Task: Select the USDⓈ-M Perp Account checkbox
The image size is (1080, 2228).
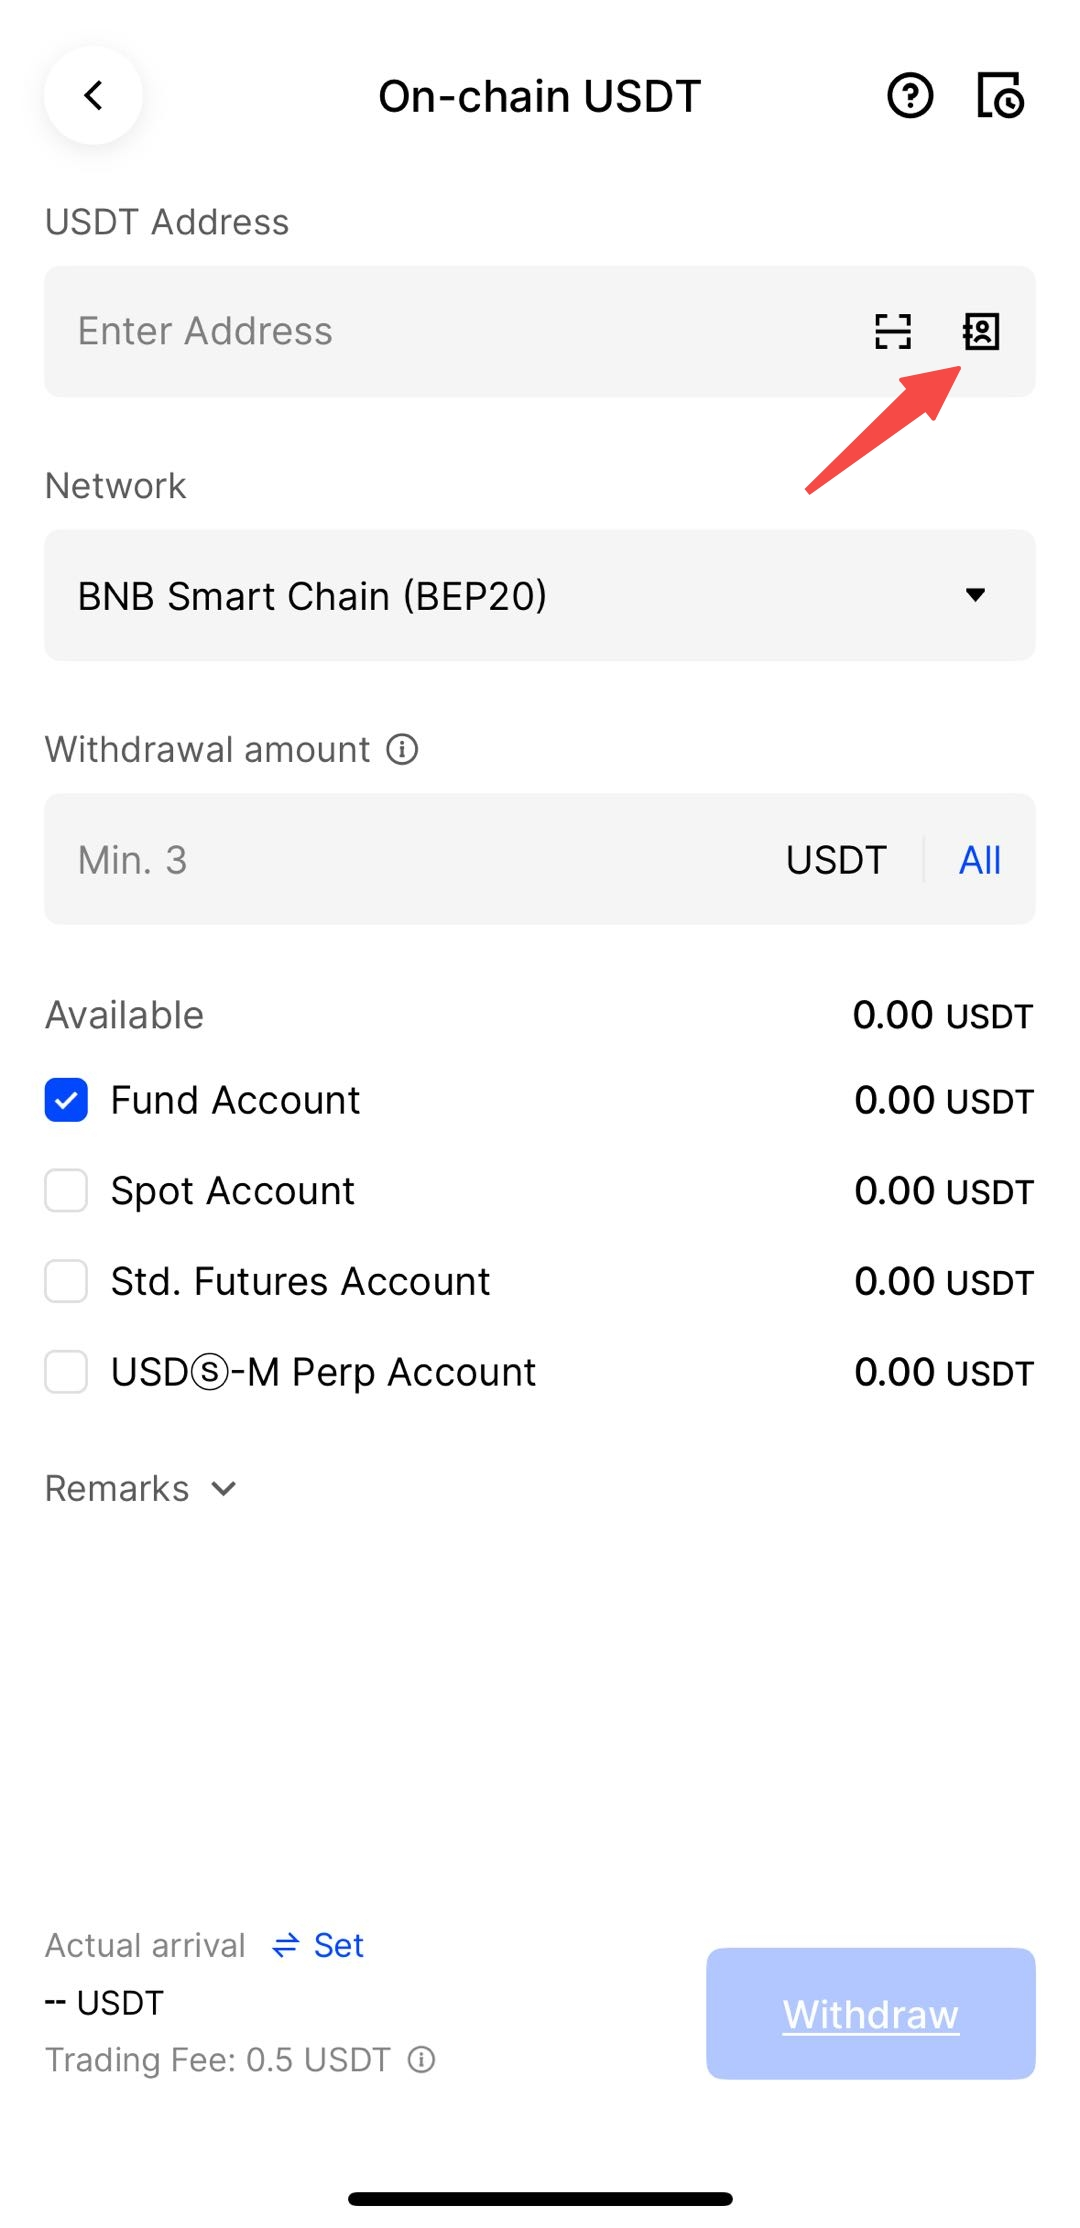Action: (x=66, y=1372)
